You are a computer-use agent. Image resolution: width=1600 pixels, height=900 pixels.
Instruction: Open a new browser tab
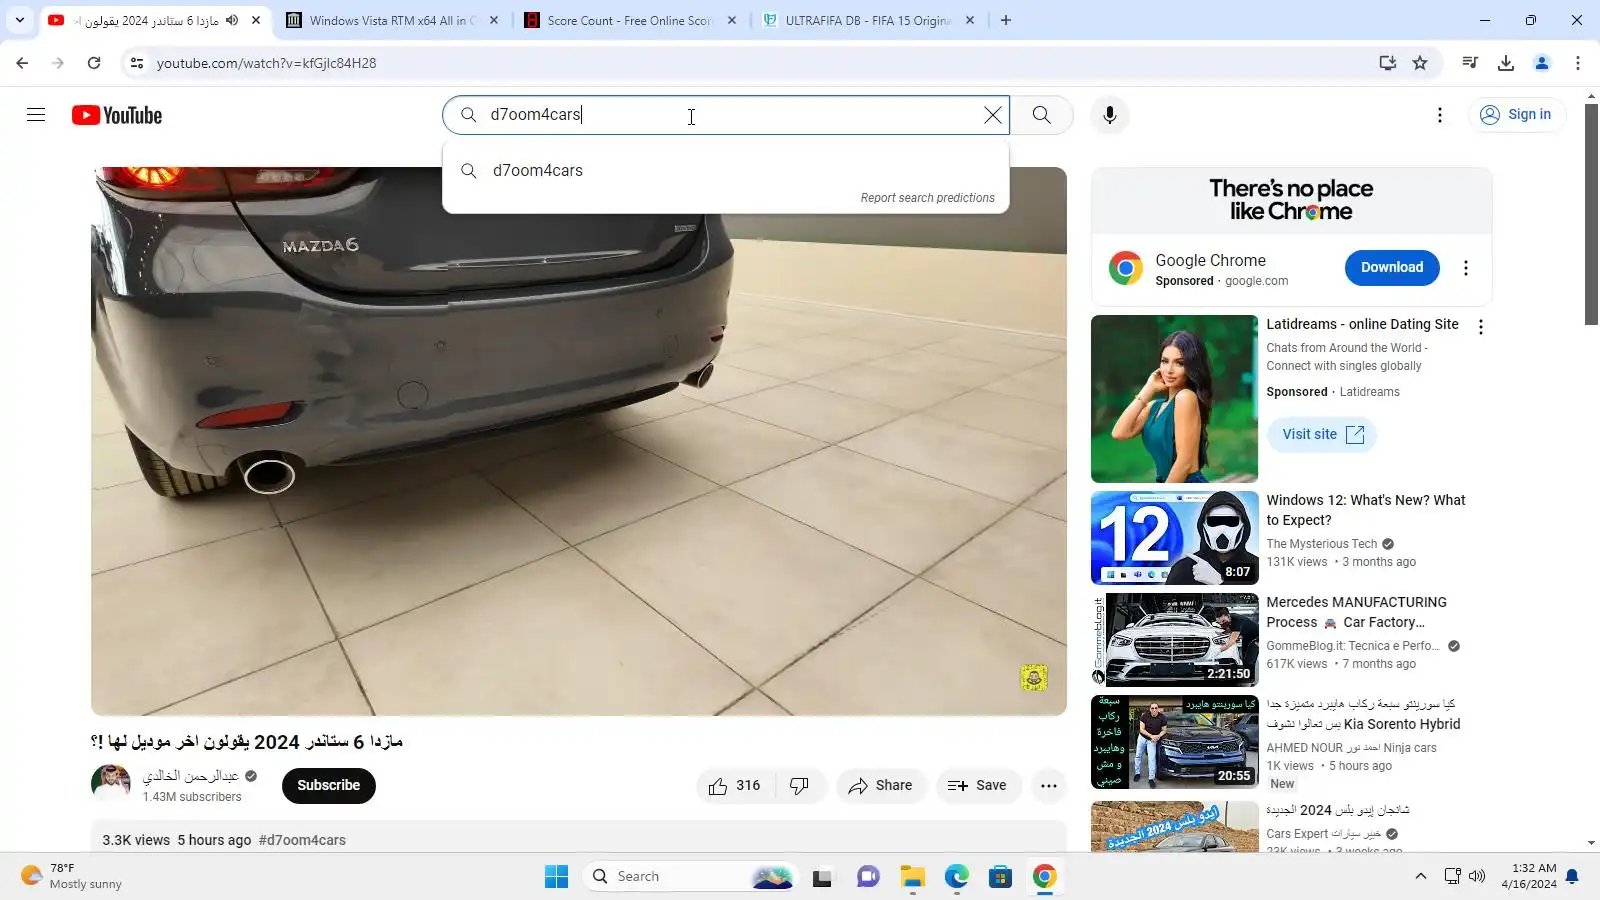click(x=1006, y=20)
